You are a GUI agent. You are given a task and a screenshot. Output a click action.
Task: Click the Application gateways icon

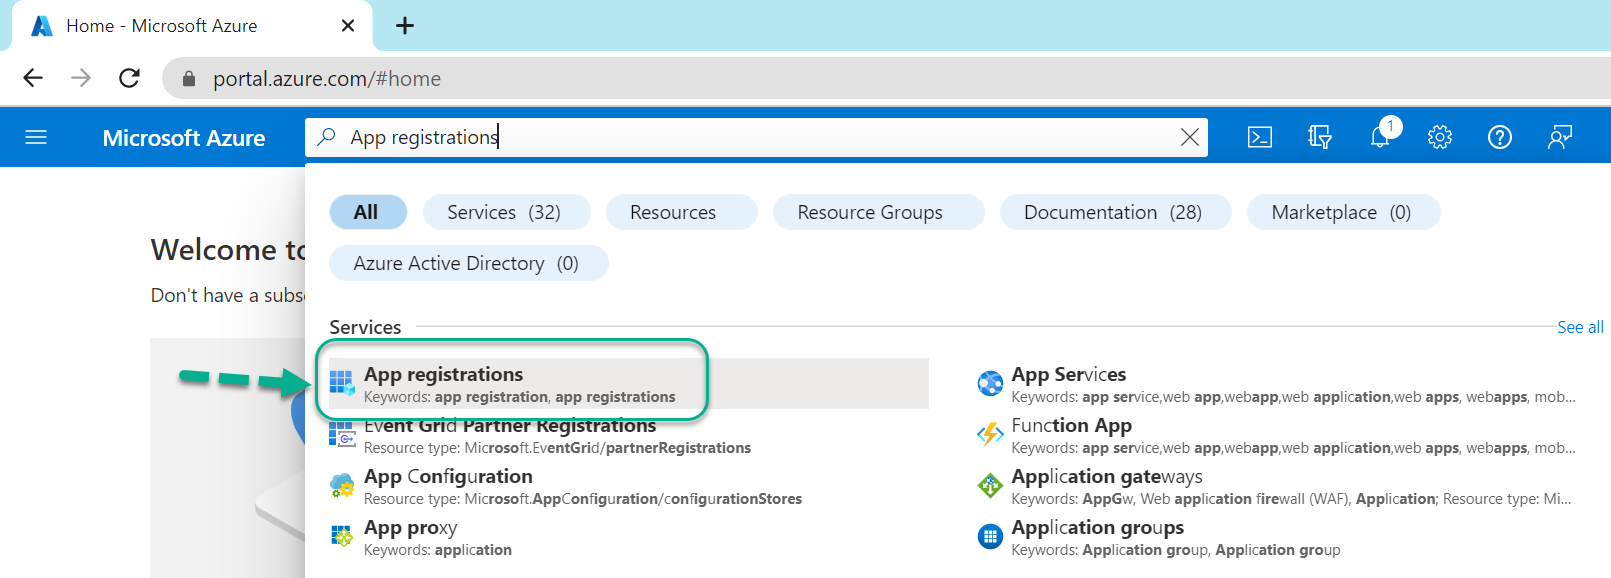(990, 486)
